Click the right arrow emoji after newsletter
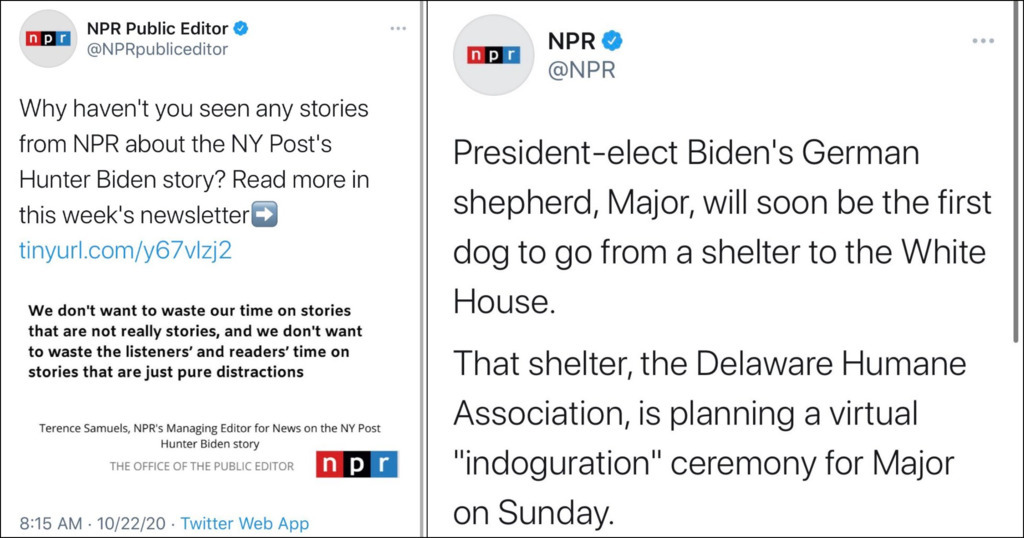1024x538 pixels. coord(264,214)
